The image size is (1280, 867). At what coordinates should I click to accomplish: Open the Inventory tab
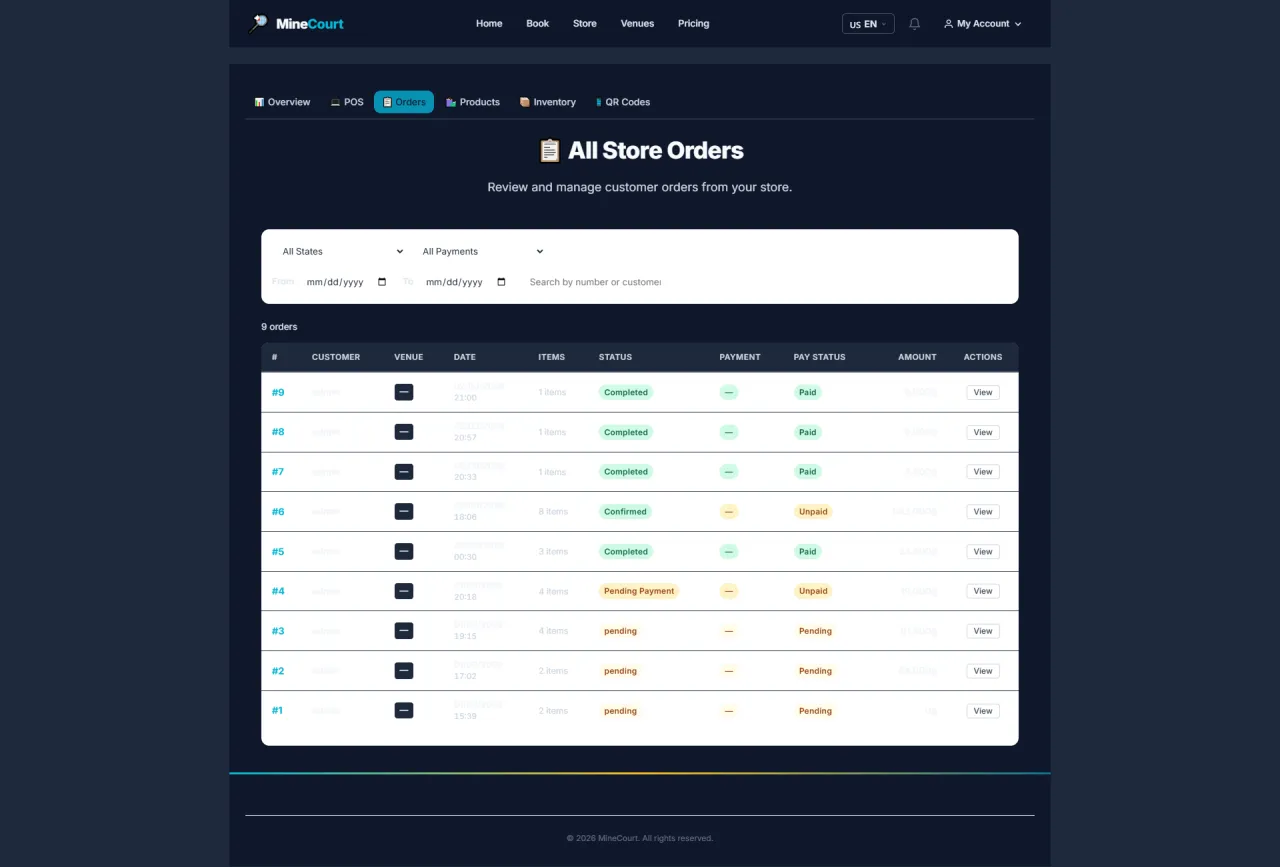tap(547, 102)
